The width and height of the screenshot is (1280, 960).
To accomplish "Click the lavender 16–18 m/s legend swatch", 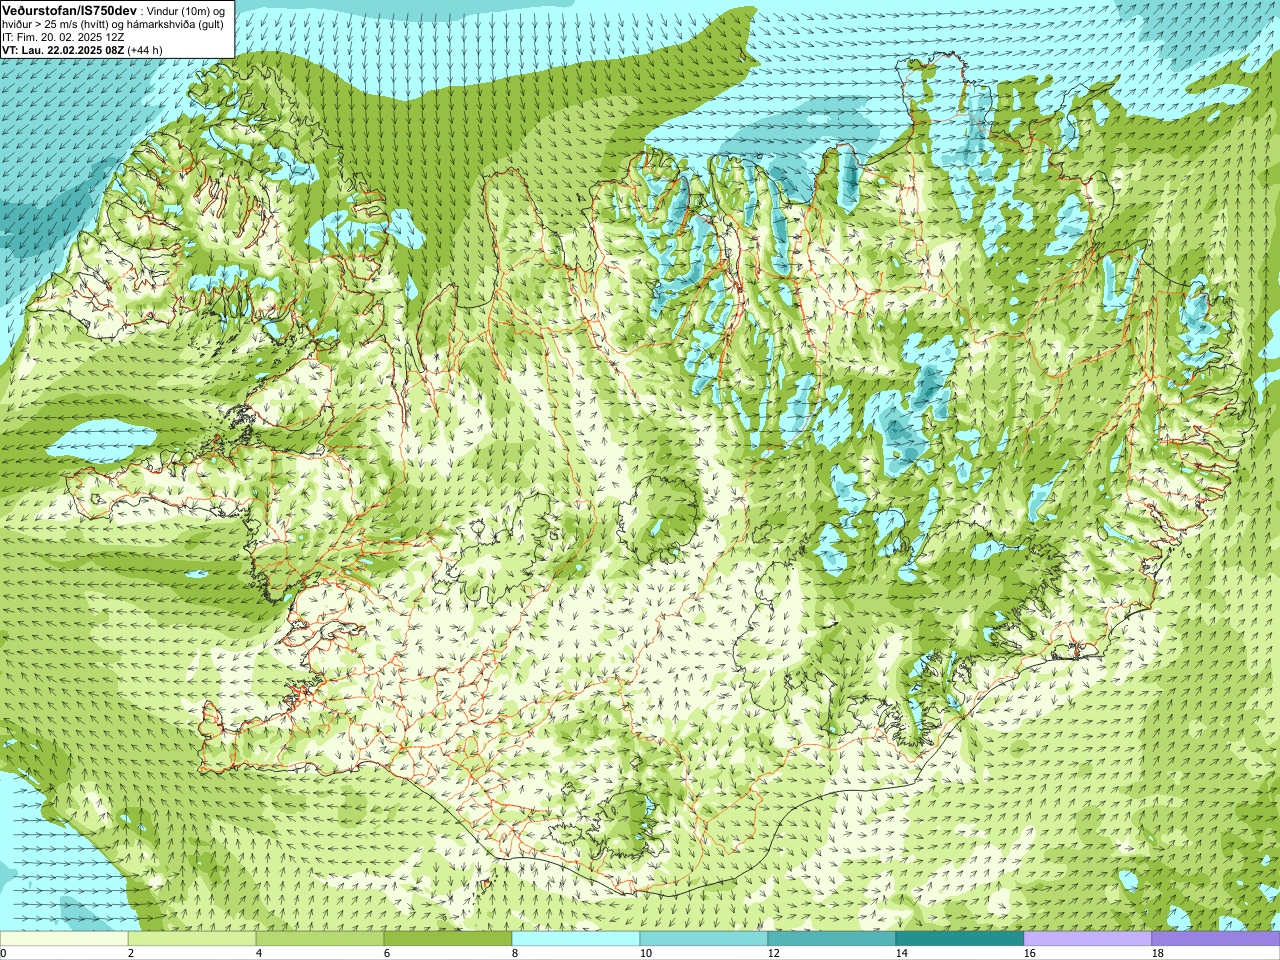I will click(x=1088, y=940).
